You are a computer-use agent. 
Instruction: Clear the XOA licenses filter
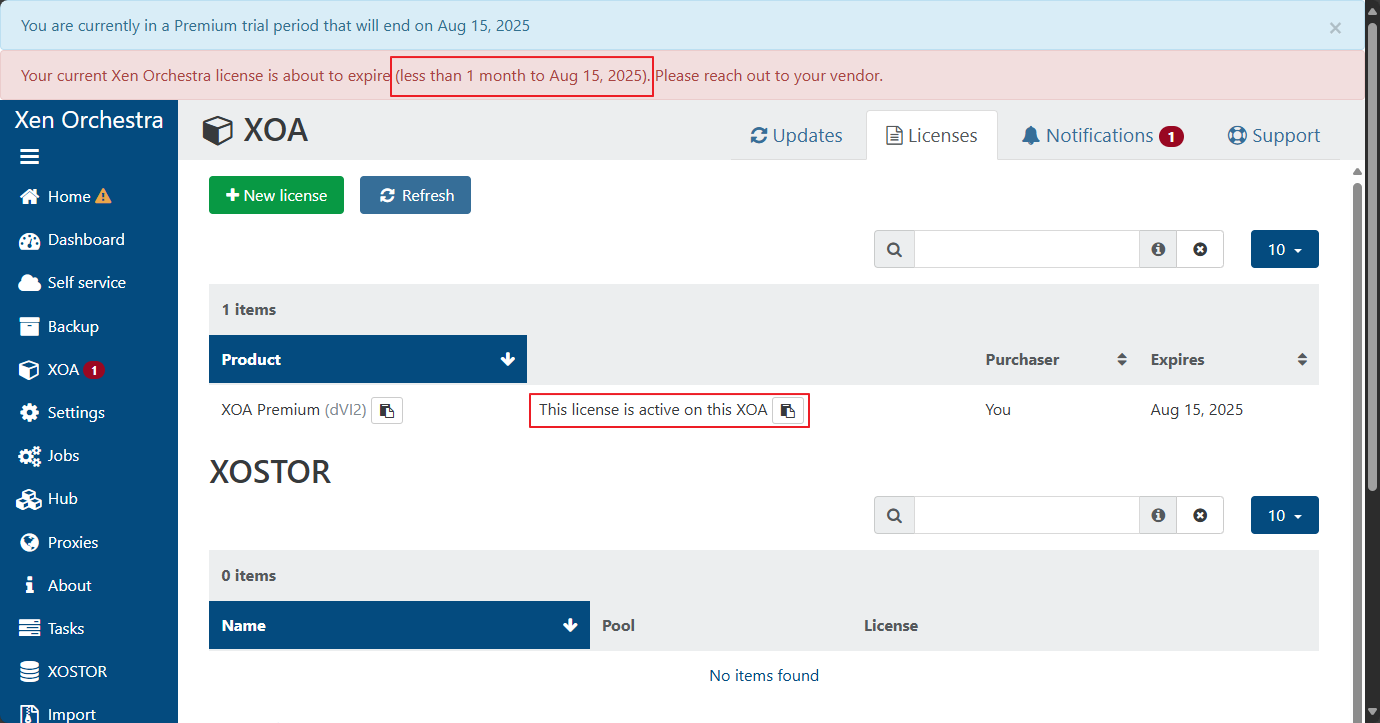(x=1200, y=249)
